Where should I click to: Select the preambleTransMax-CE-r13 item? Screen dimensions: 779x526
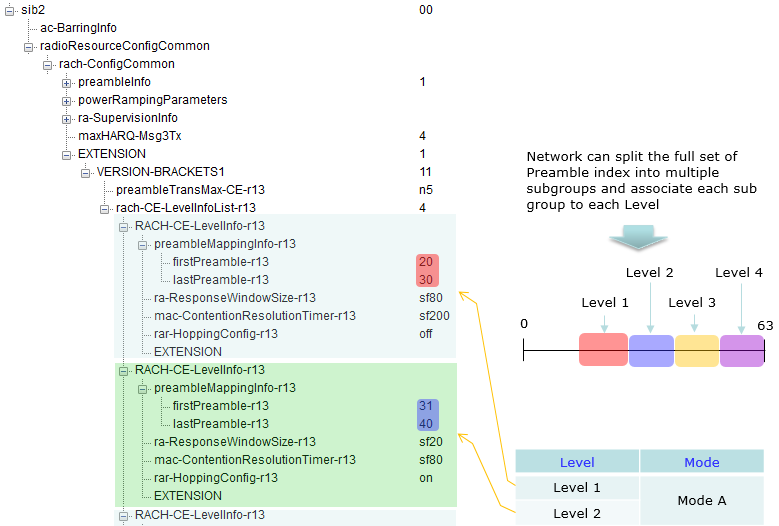[190, 190]
